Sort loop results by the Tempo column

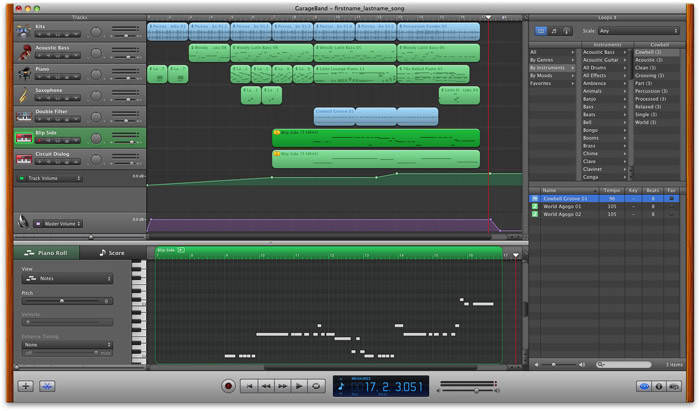pos(612,191)
